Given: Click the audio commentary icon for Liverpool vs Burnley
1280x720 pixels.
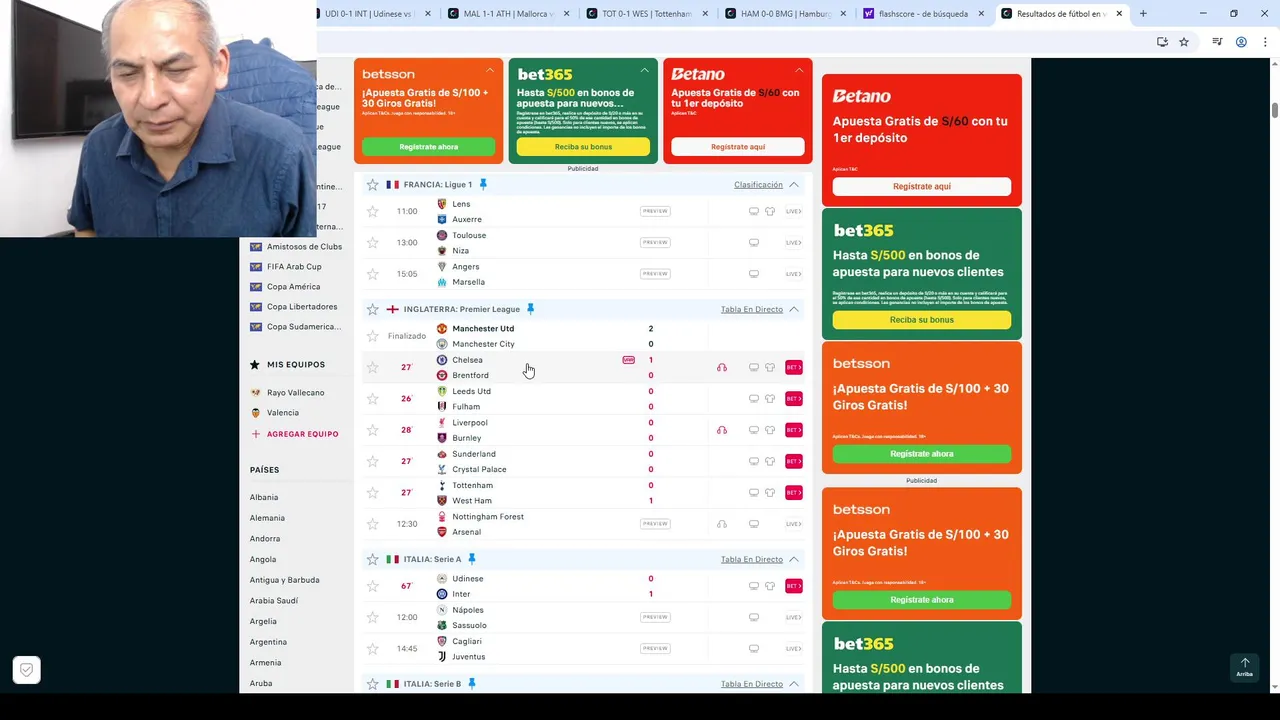Looking at the screenshot, I should tap(722, 430).
